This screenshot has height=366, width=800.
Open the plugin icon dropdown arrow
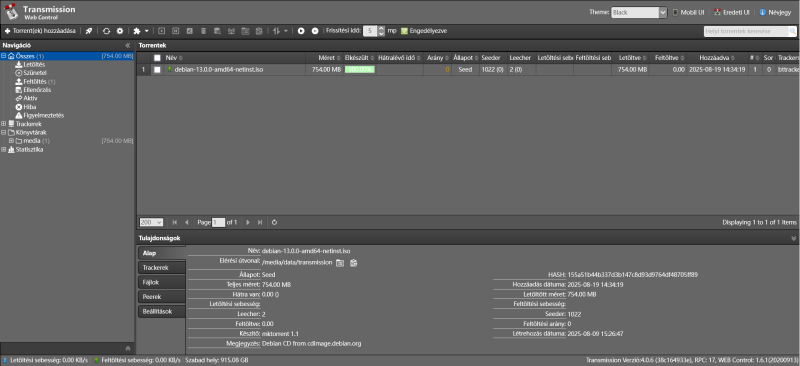[146, 31]
